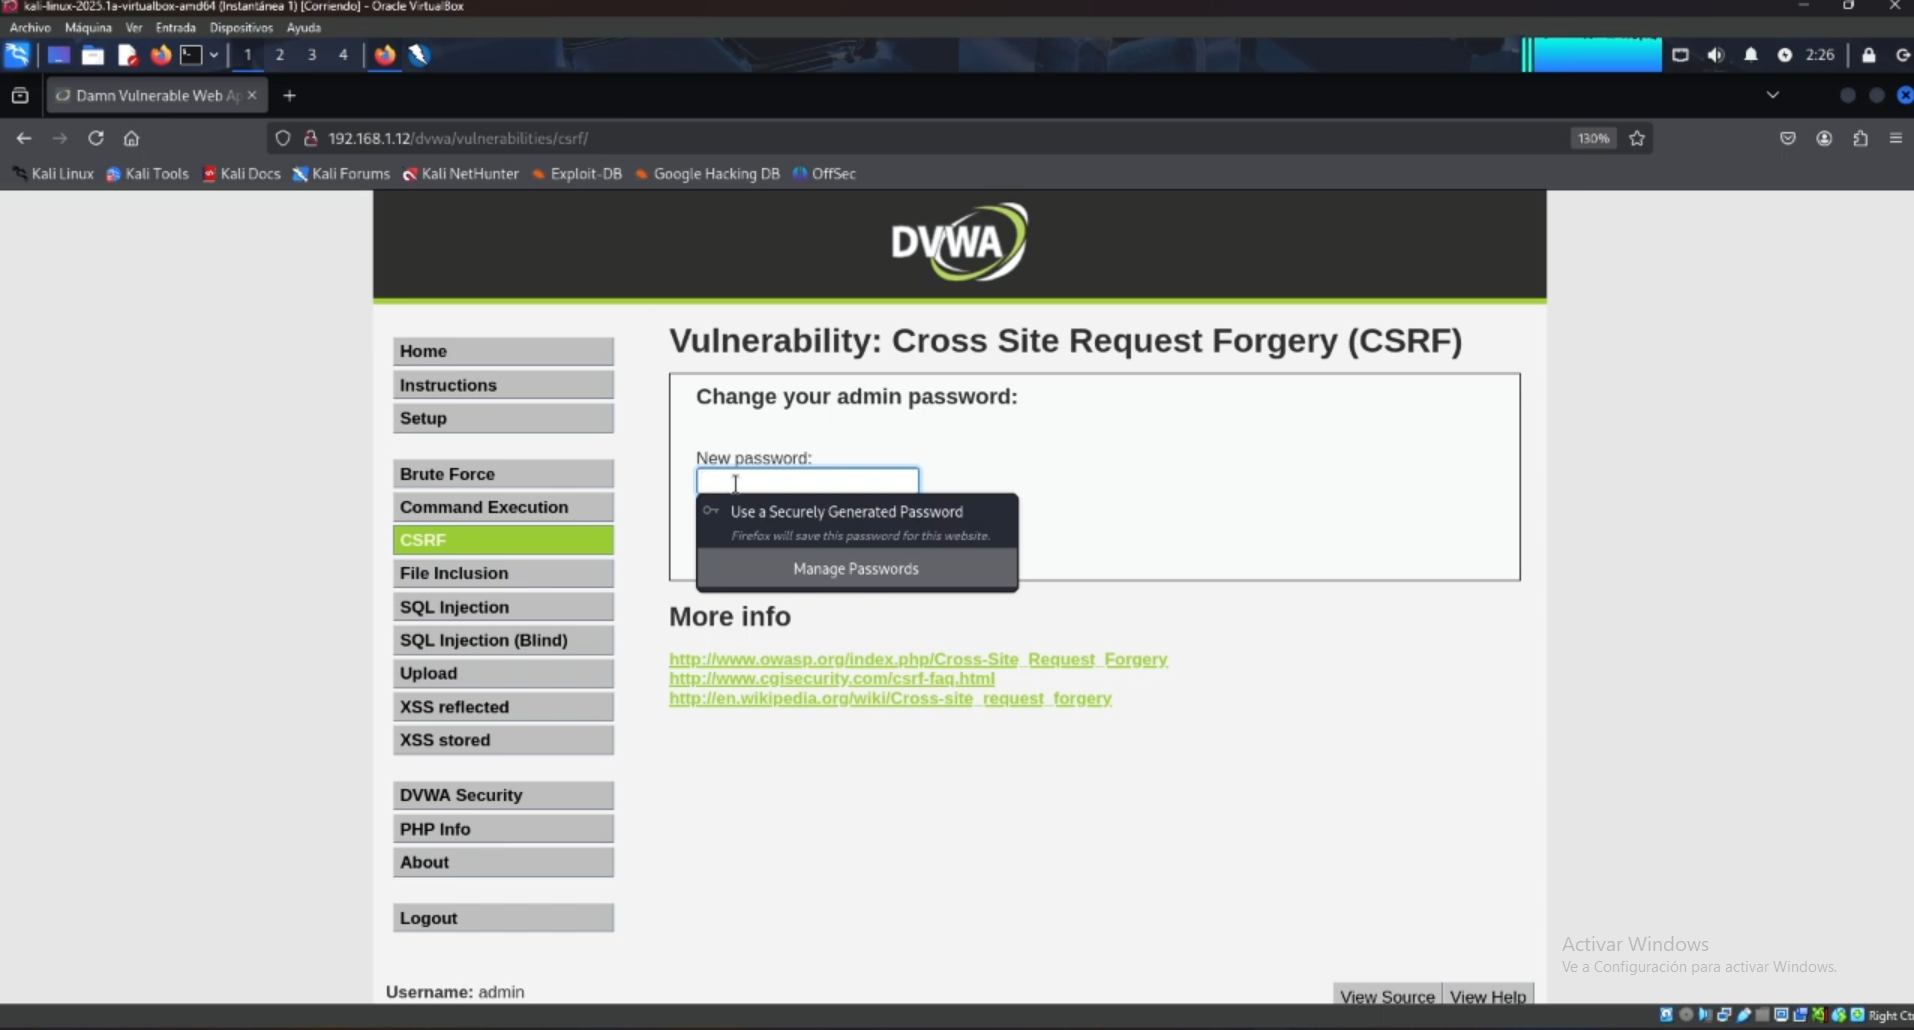This screenshot has height=1030, width=1914.
Task: Bookmark this page with the star icon
Action: click(1637, 138)
